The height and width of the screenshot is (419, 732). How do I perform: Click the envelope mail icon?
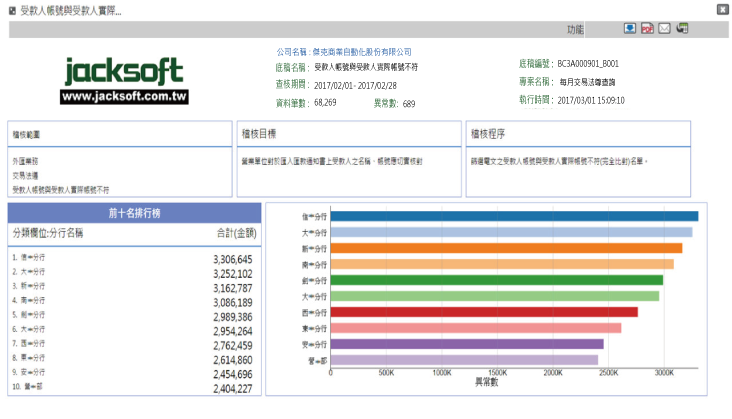[664, 29]
